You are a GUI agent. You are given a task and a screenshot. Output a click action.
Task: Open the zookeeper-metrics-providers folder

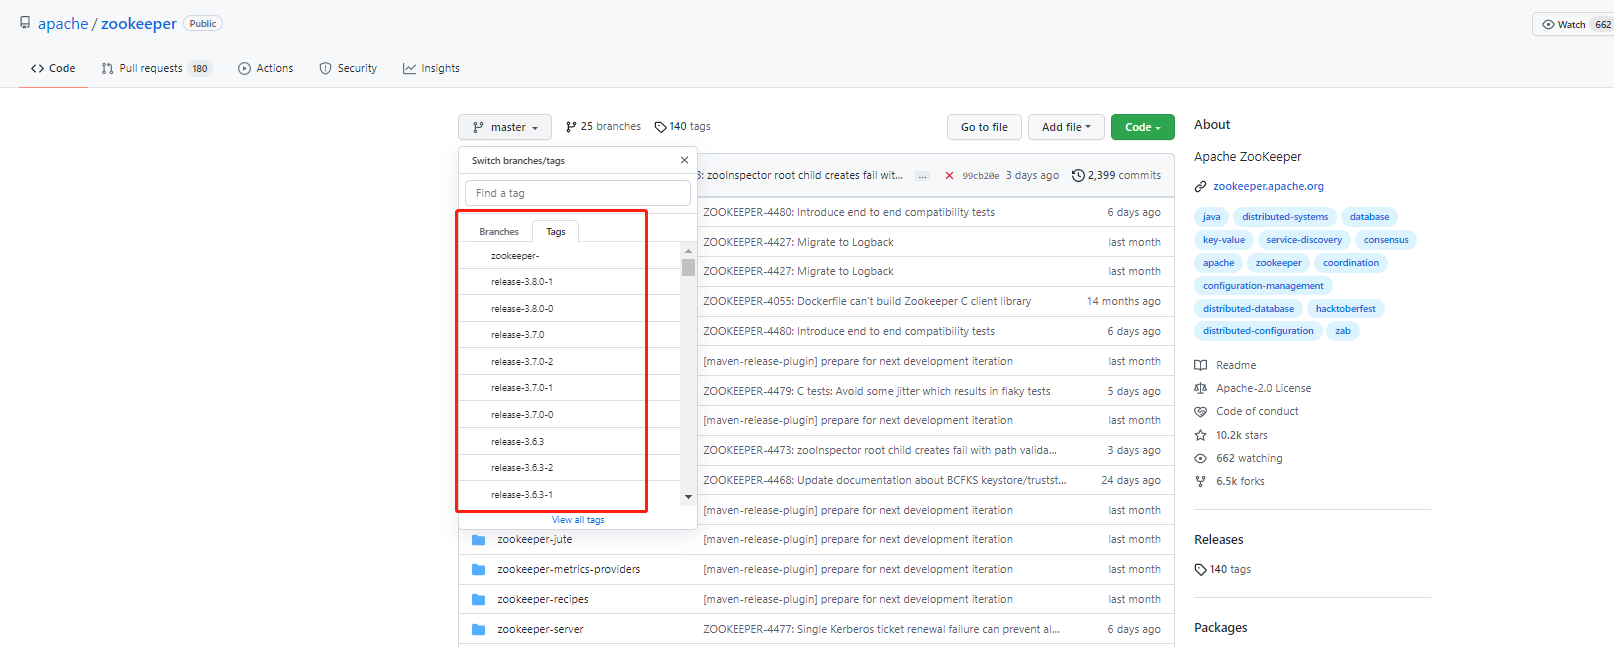pyautogui.click(x=569, y=569)
